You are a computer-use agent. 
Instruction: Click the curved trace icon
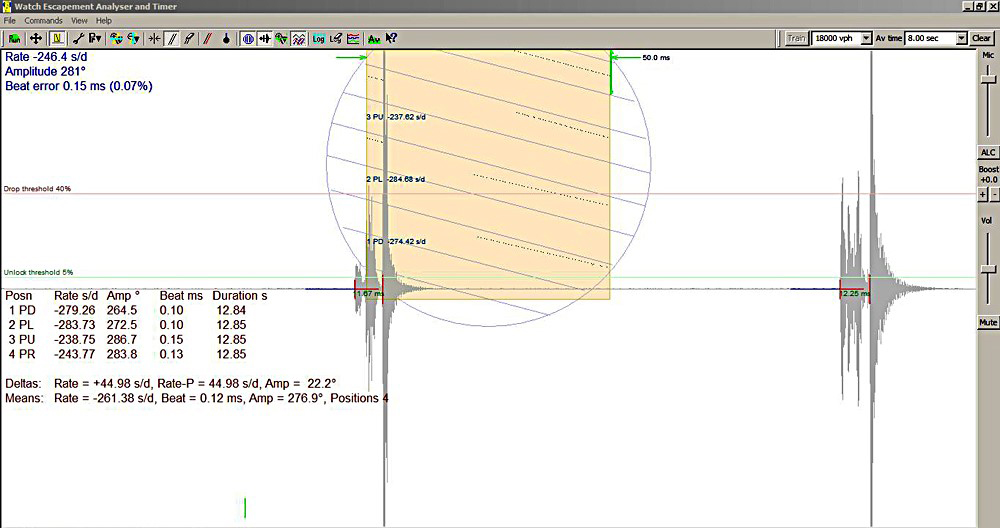click(189, 39)
